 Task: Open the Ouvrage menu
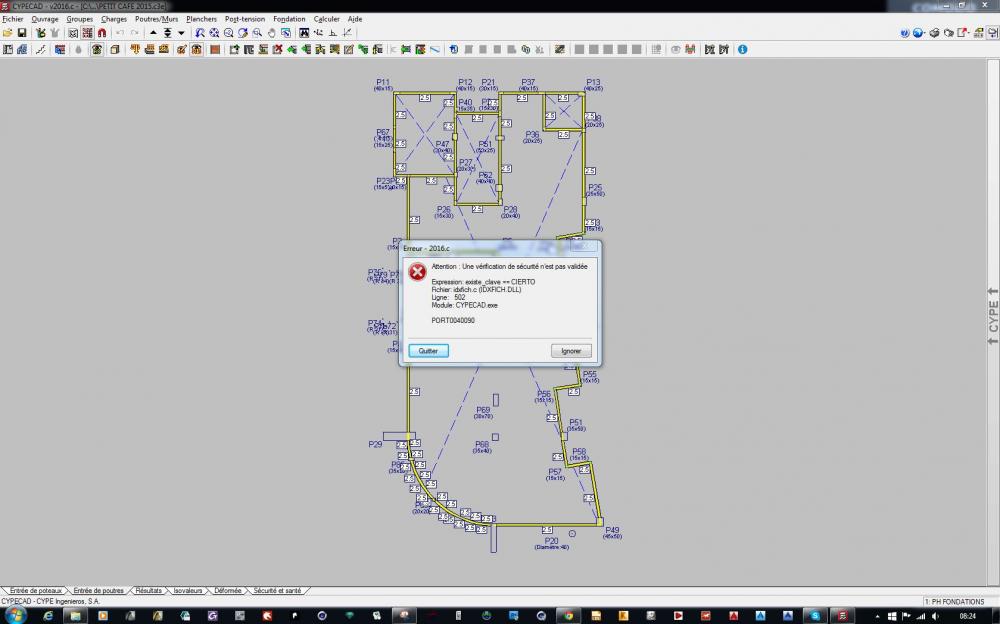point(45,19)
